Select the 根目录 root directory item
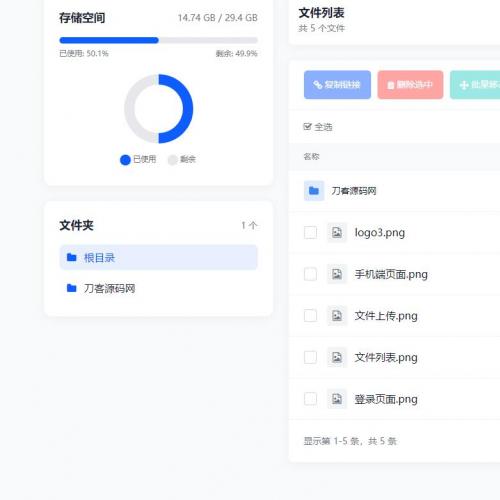Image resolution: width=500 pixels, height=500 pixels. pyautogui.click(x=158, y=257)
